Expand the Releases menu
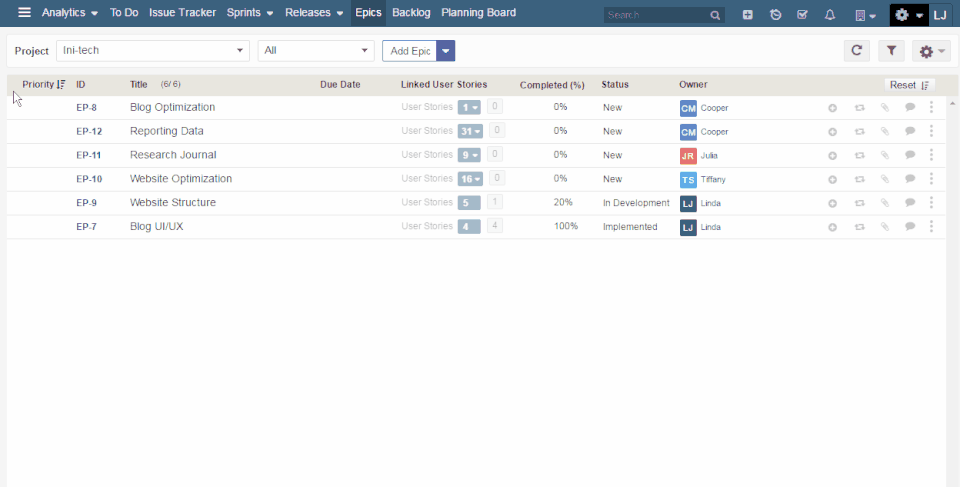The image size is (960, 487). click(x=314, y=13)
